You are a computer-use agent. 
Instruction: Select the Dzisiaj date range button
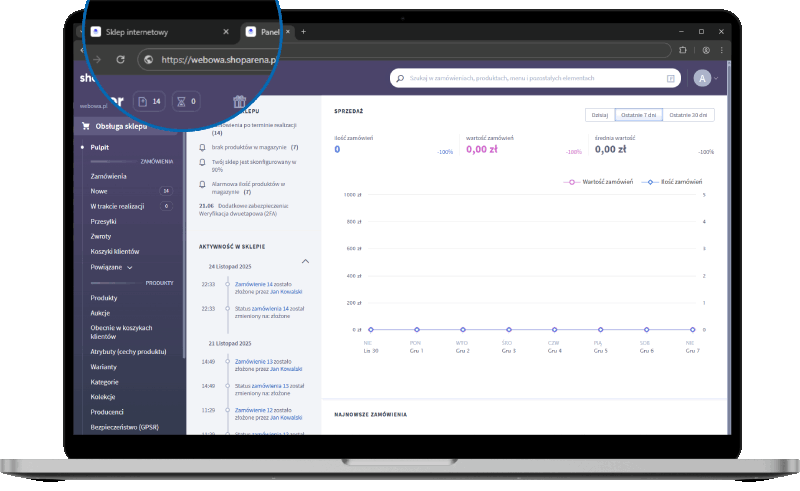[599, 115]
